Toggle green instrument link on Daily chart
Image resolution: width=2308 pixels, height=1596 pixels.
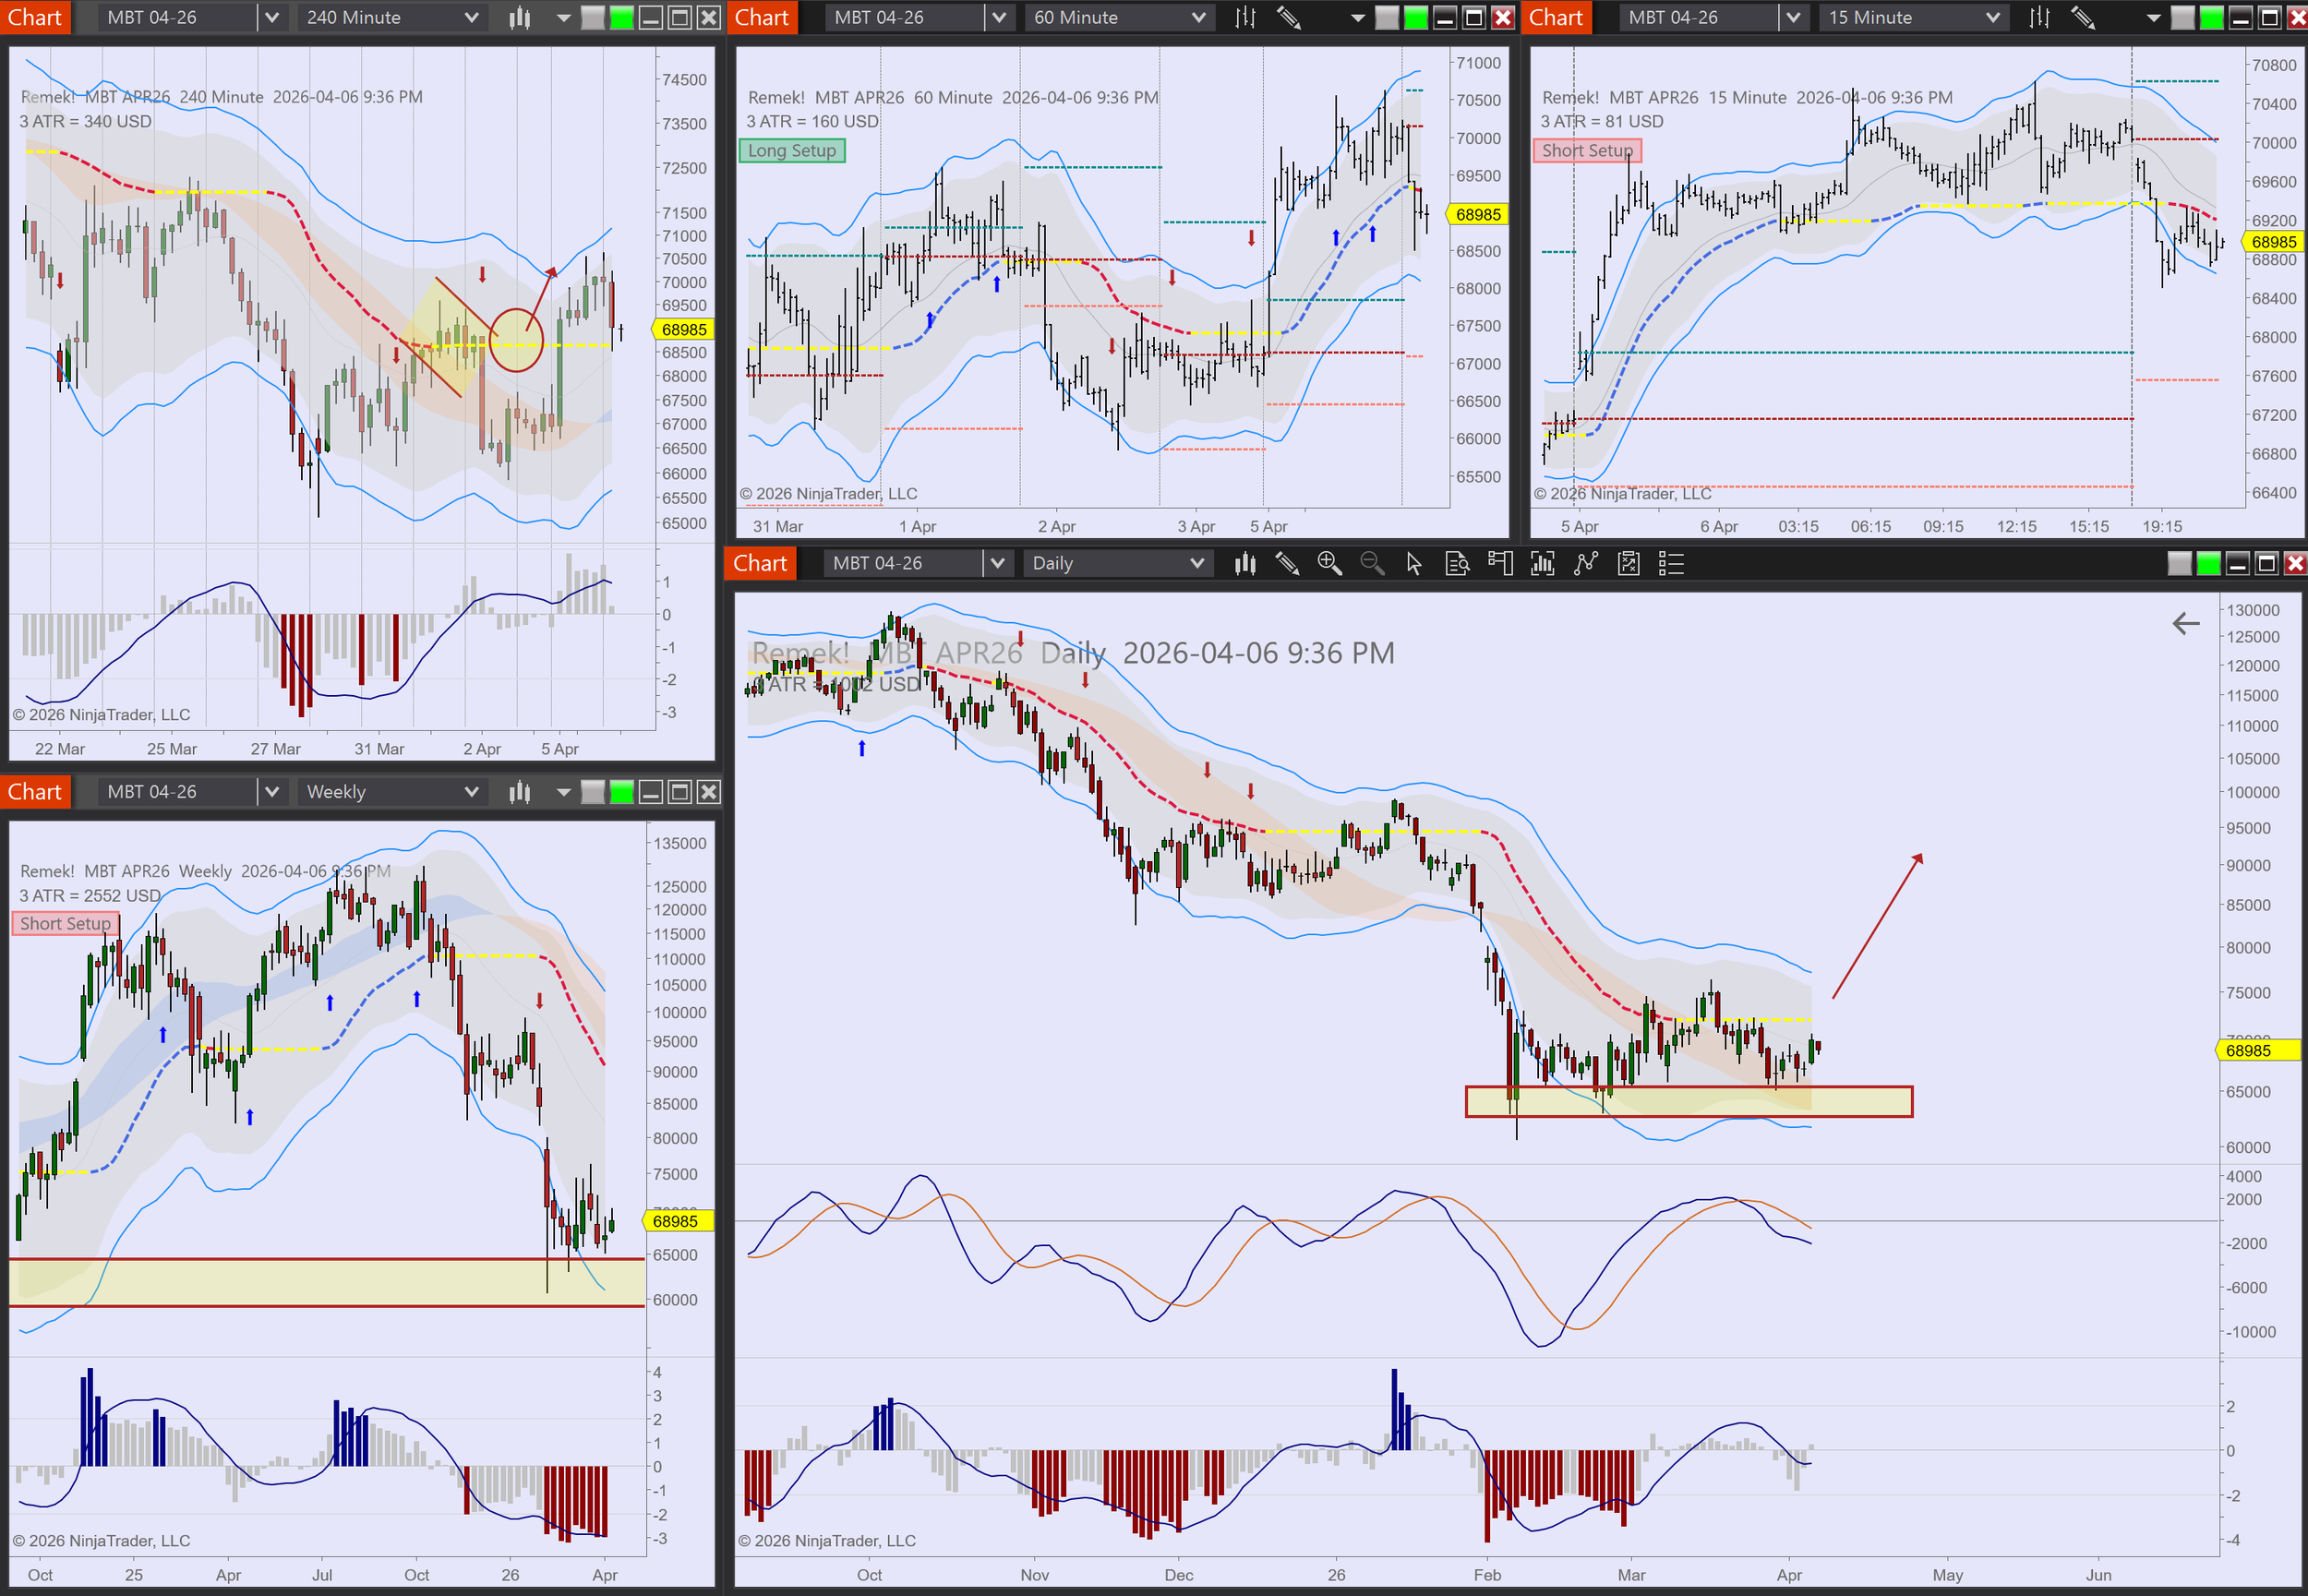[x=2208, y=564]
